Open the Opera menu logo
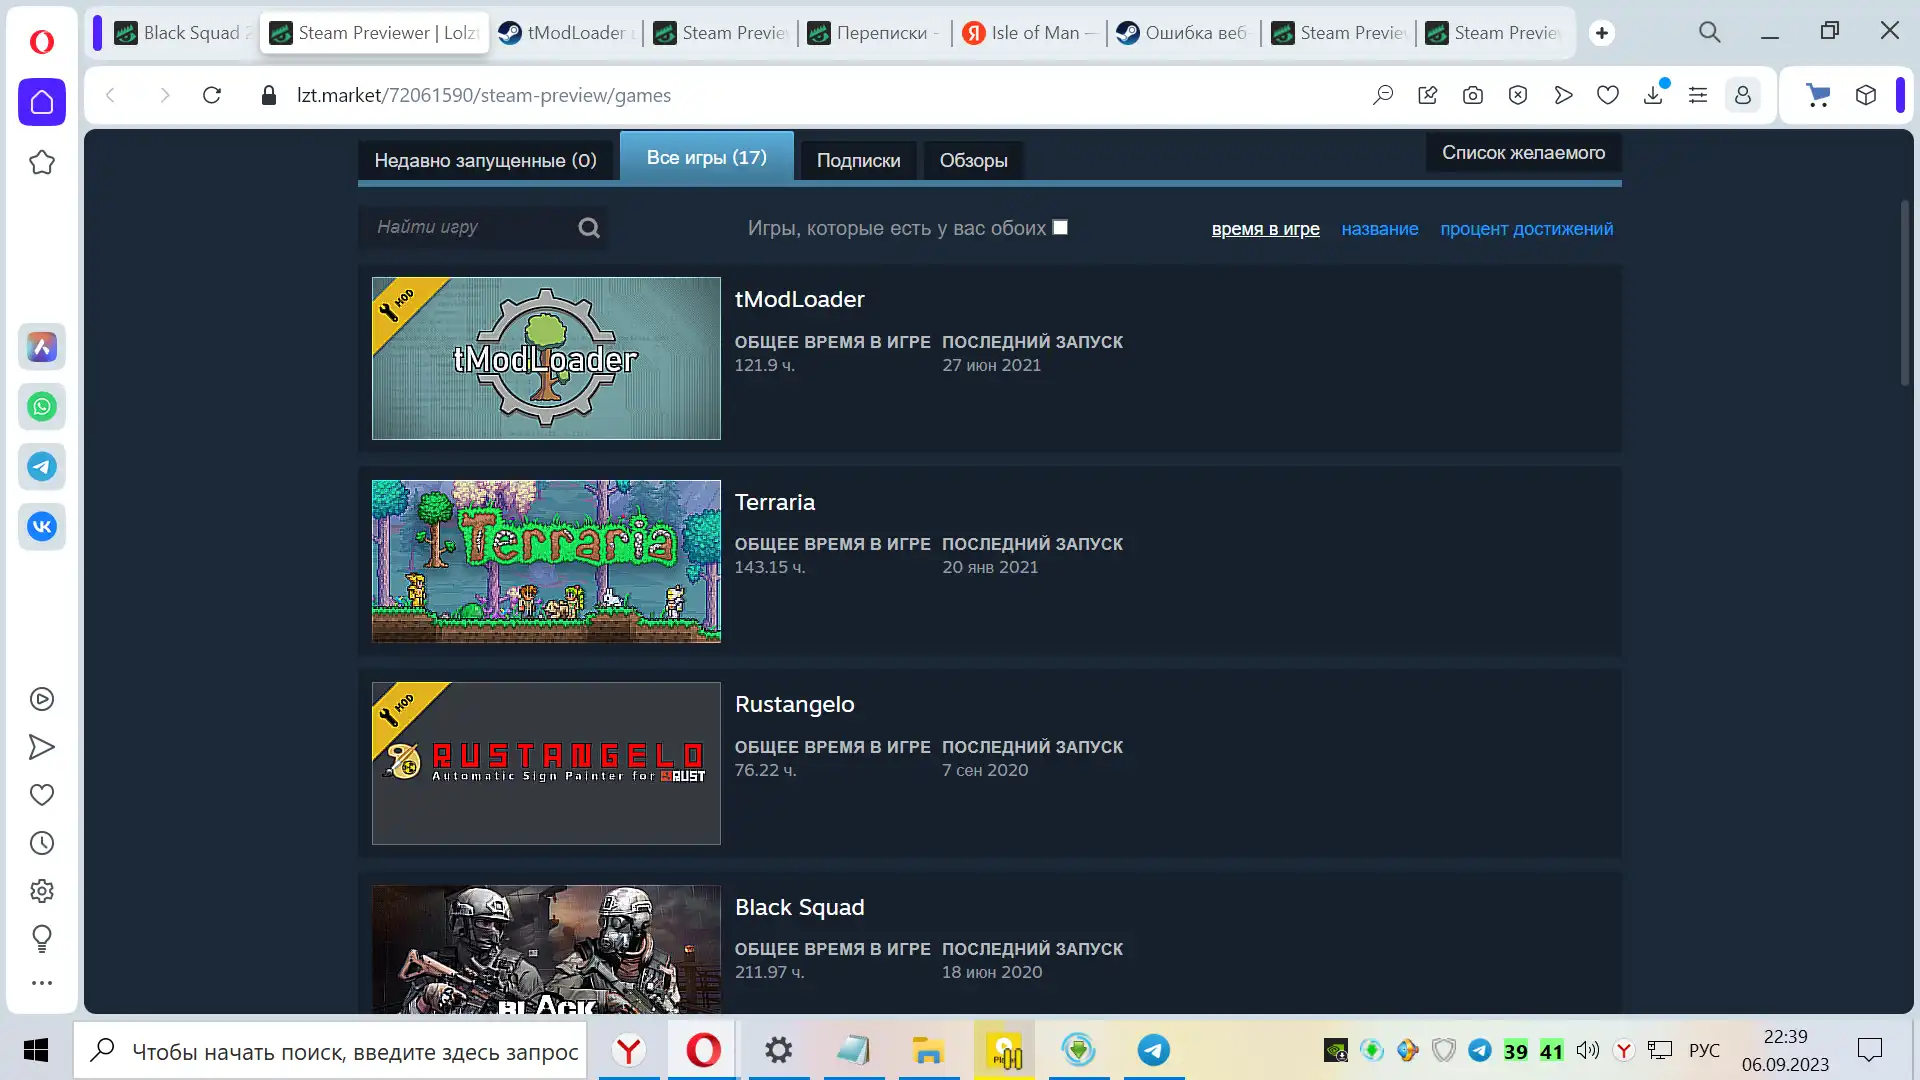This screenshot has height=1080, width=1920. pyautogui.click(x=41, y=41)
